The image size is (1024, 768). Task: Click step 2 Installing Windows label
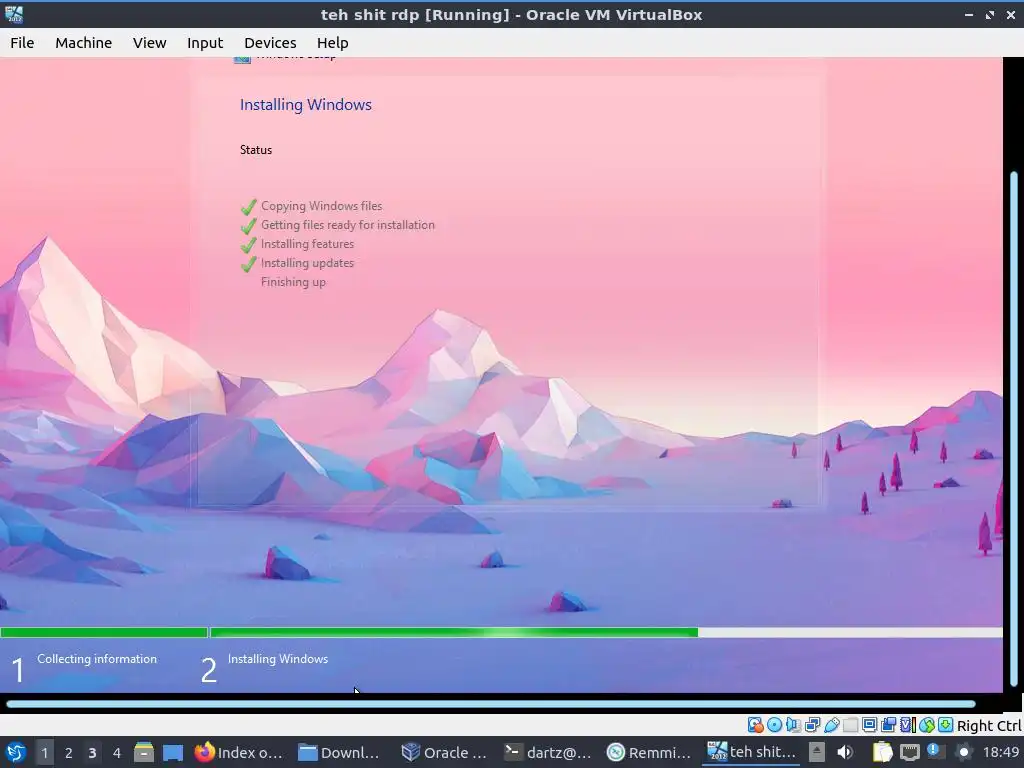(278, 659)
